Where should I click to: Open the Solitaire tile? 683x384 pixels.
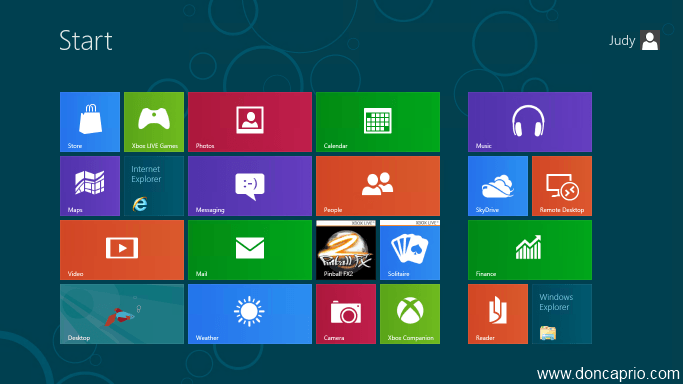click(x=410, y=250)
